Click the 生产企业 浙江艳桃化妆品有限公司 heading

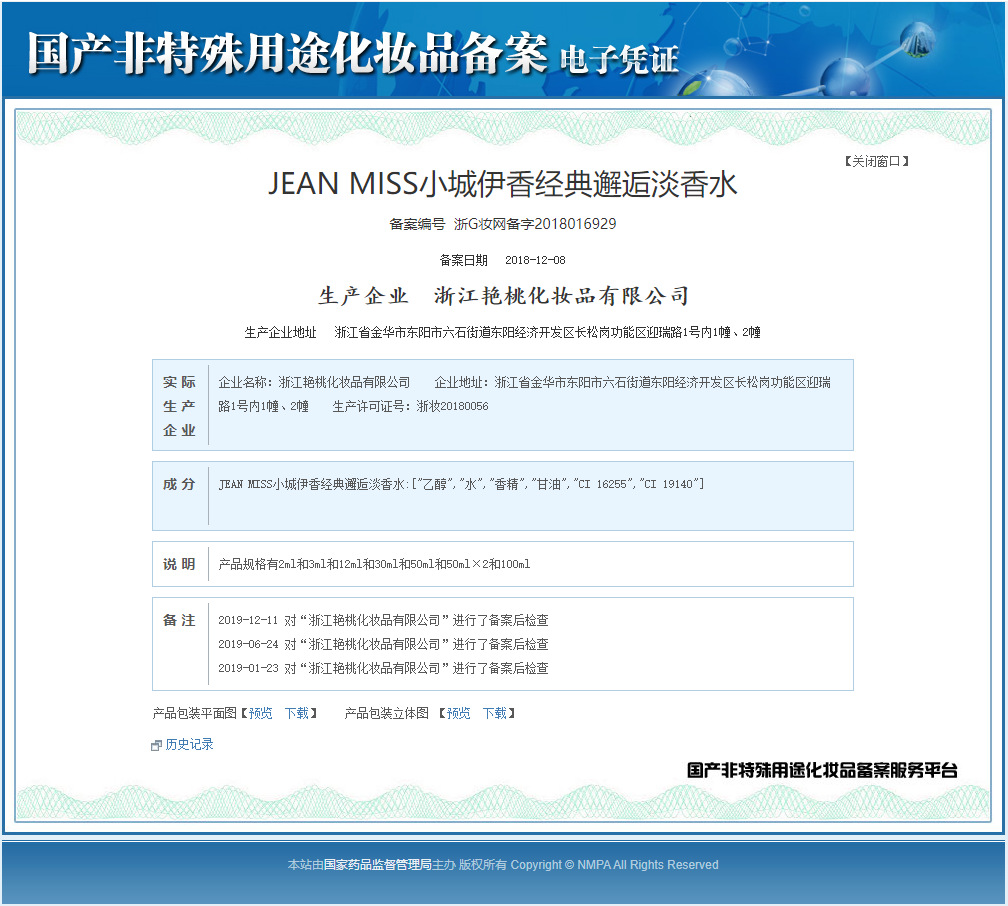click(503, 296)
